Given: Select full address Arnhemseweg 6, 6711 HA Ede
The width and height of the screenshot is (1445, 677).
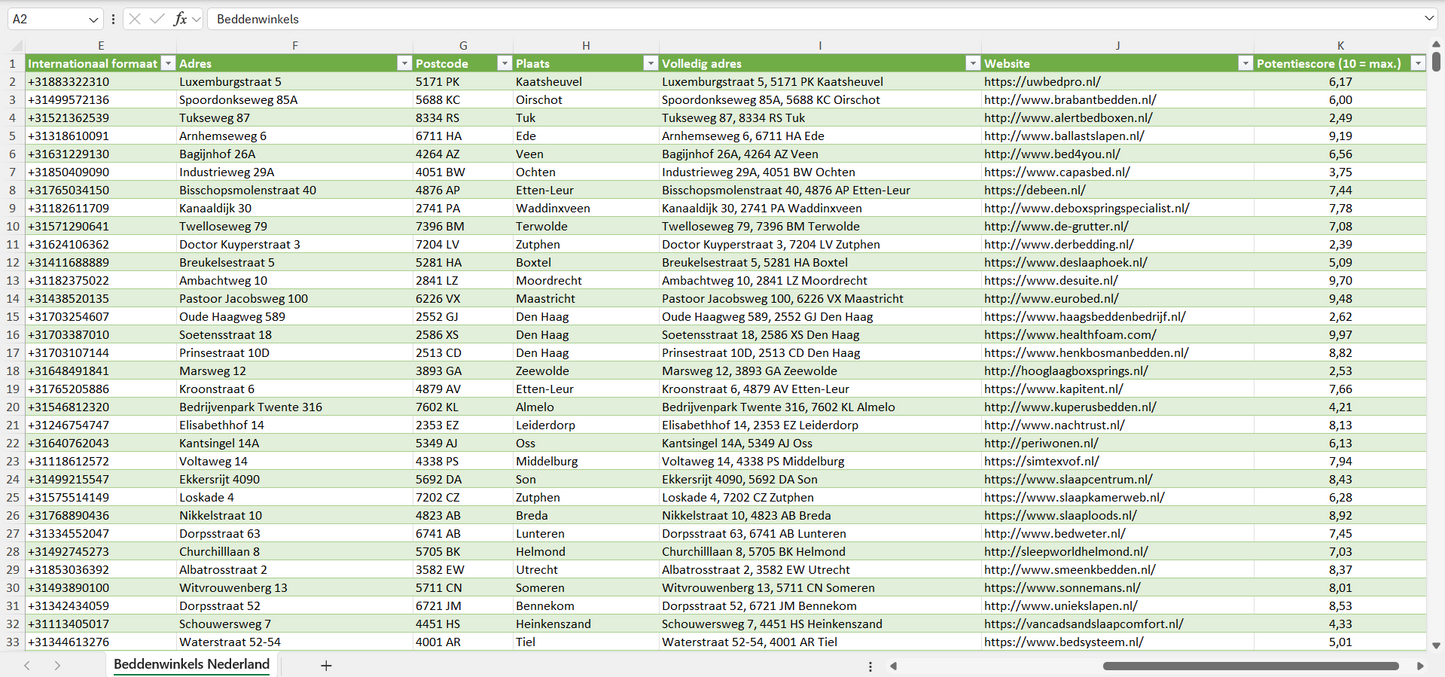Looking at the screenshot, I should tap(820, 136).
